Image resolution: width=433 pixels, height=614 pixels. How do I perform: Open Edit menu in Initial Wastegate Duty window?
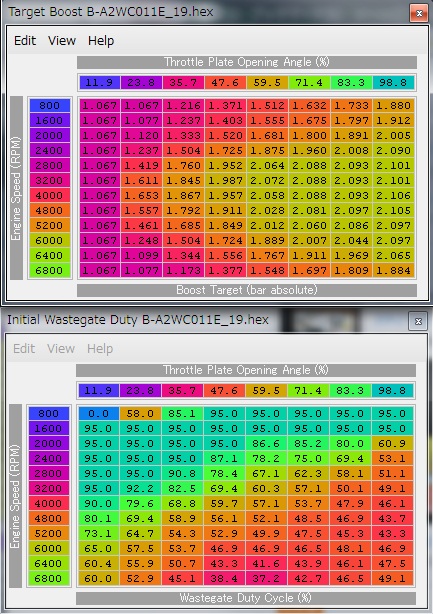[24, 348]
